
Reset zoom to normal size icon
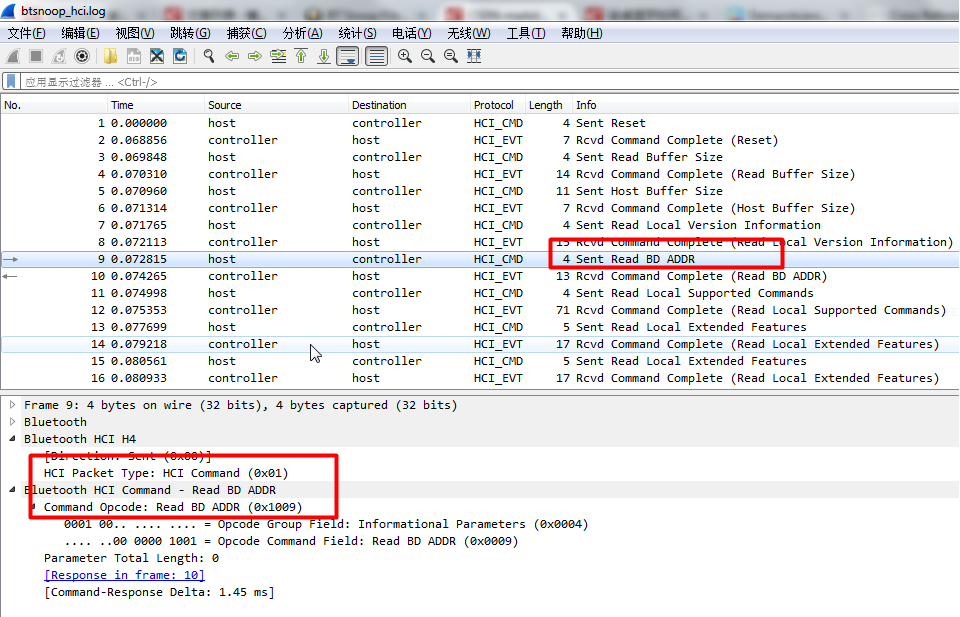pyautogui.click(x=451, y=56)
